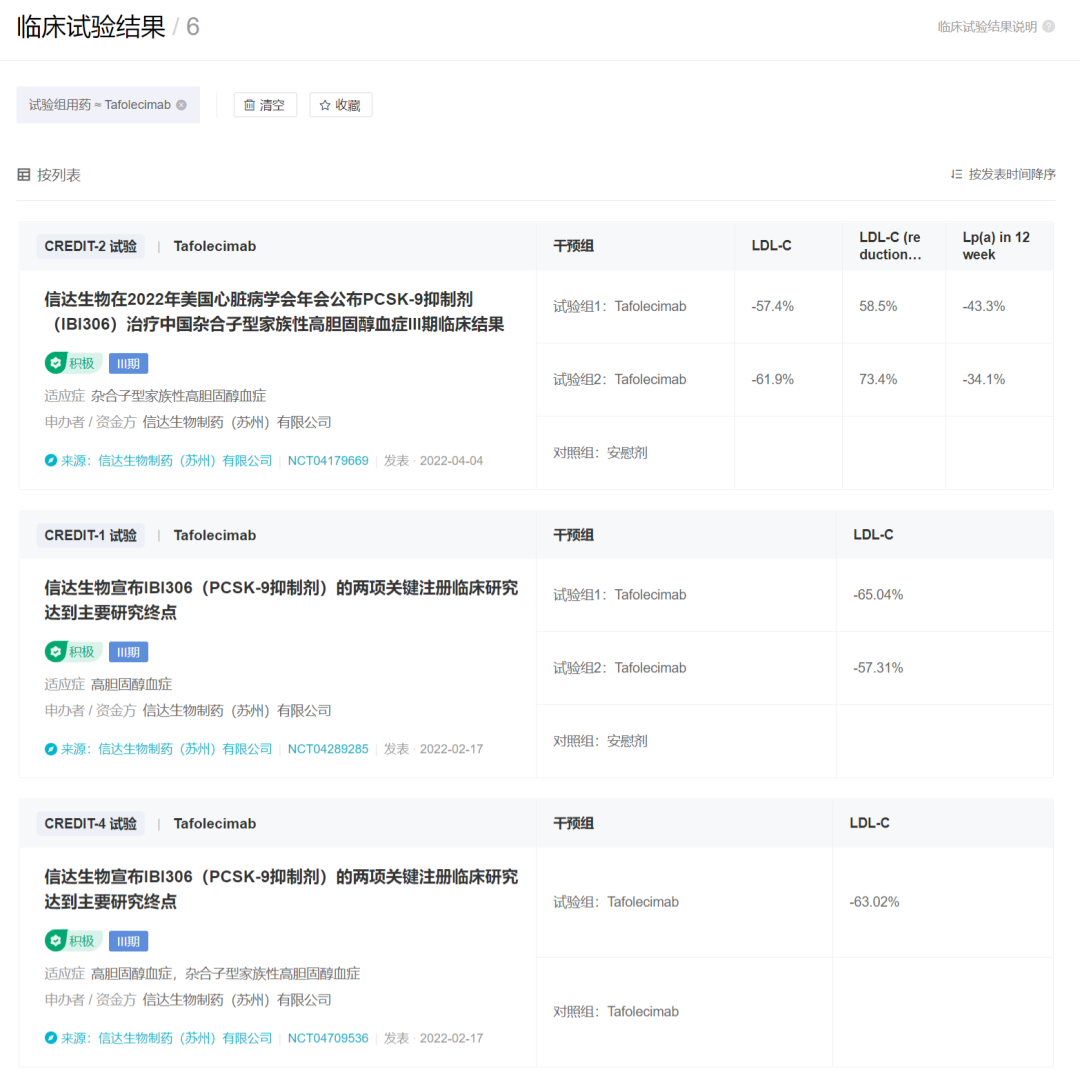This screenshot has width=1080, height=1078.
Task: Click the 积极 shield badge on CREDIT-2
Action: [73, 363]
